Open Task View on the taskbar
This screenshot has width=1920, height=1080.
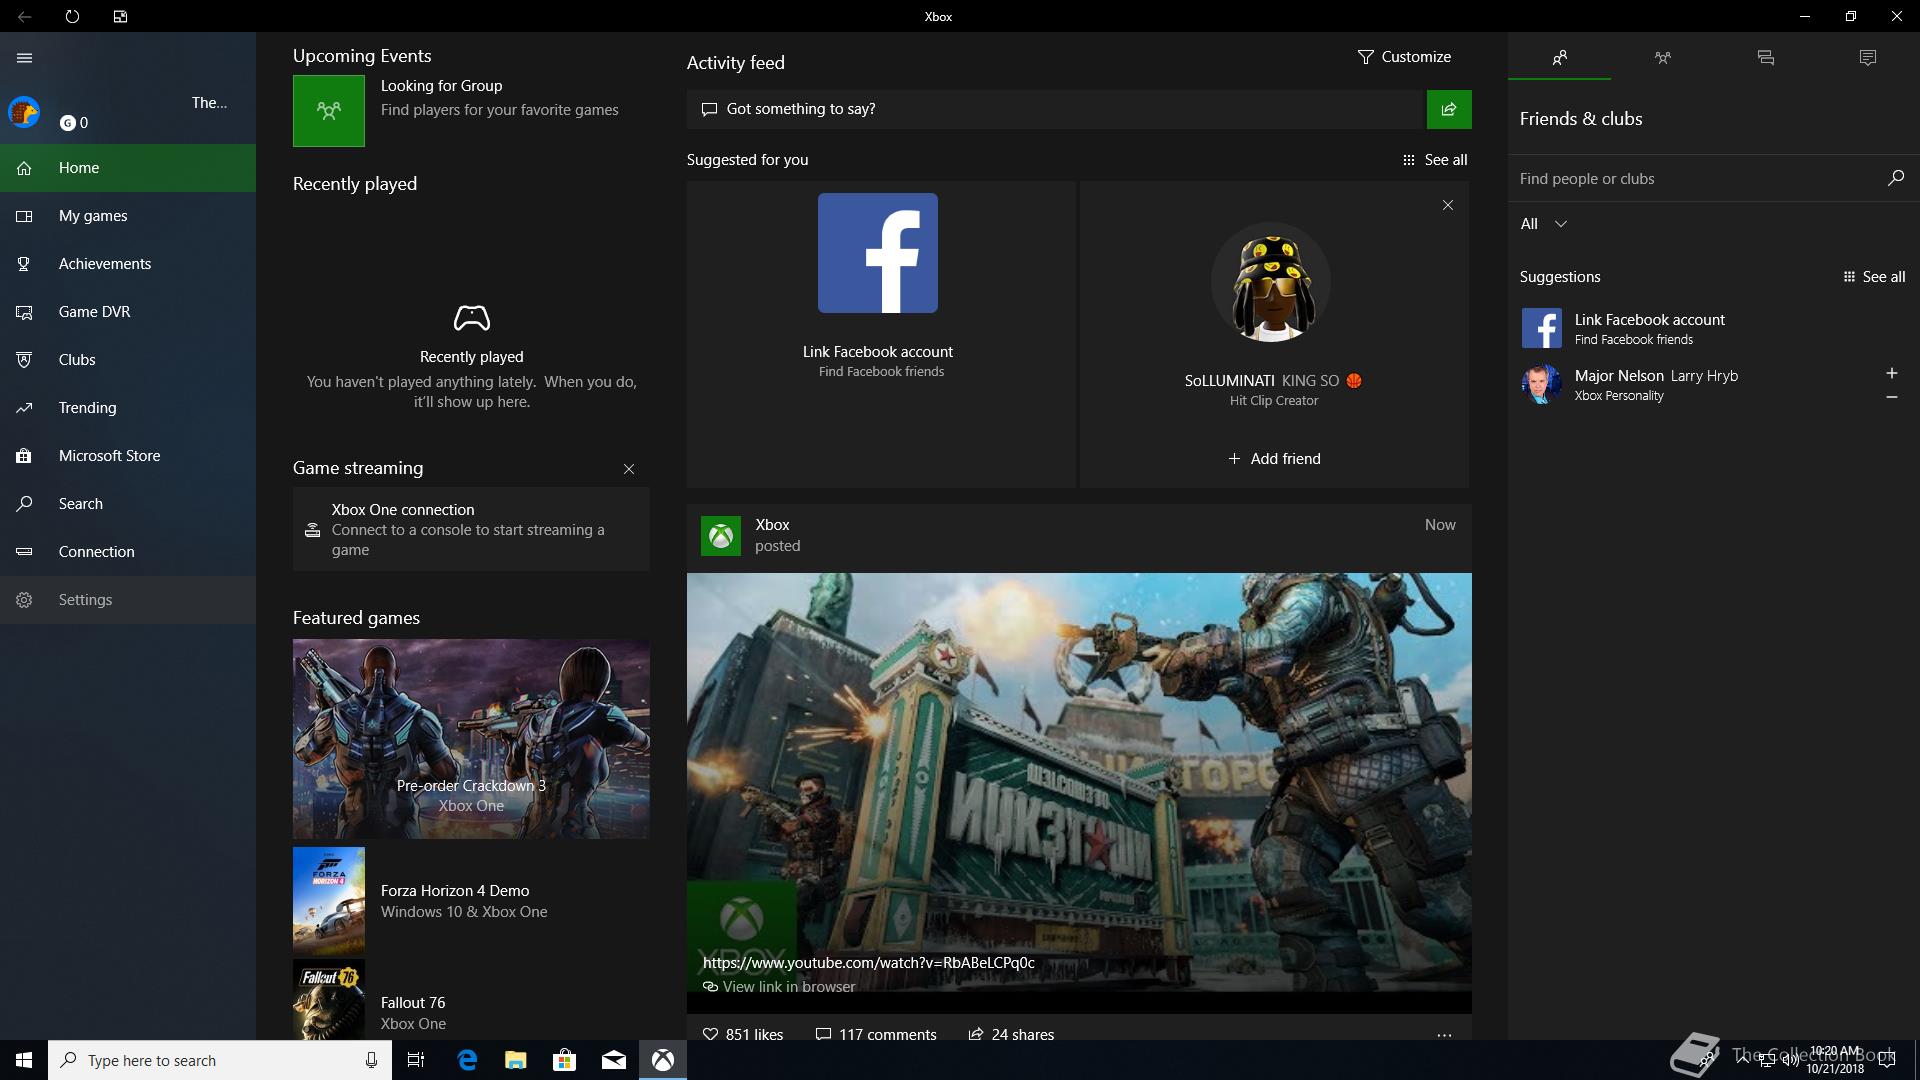[x=416, y=1060]
